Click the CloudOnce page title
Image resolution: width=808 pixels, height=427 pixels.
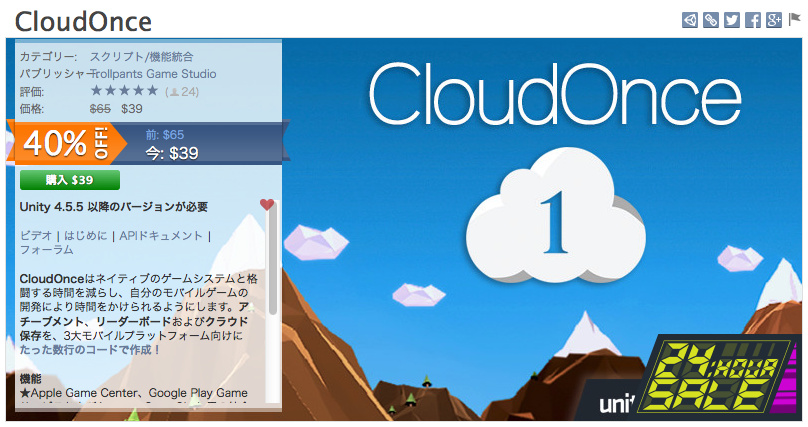83,22
